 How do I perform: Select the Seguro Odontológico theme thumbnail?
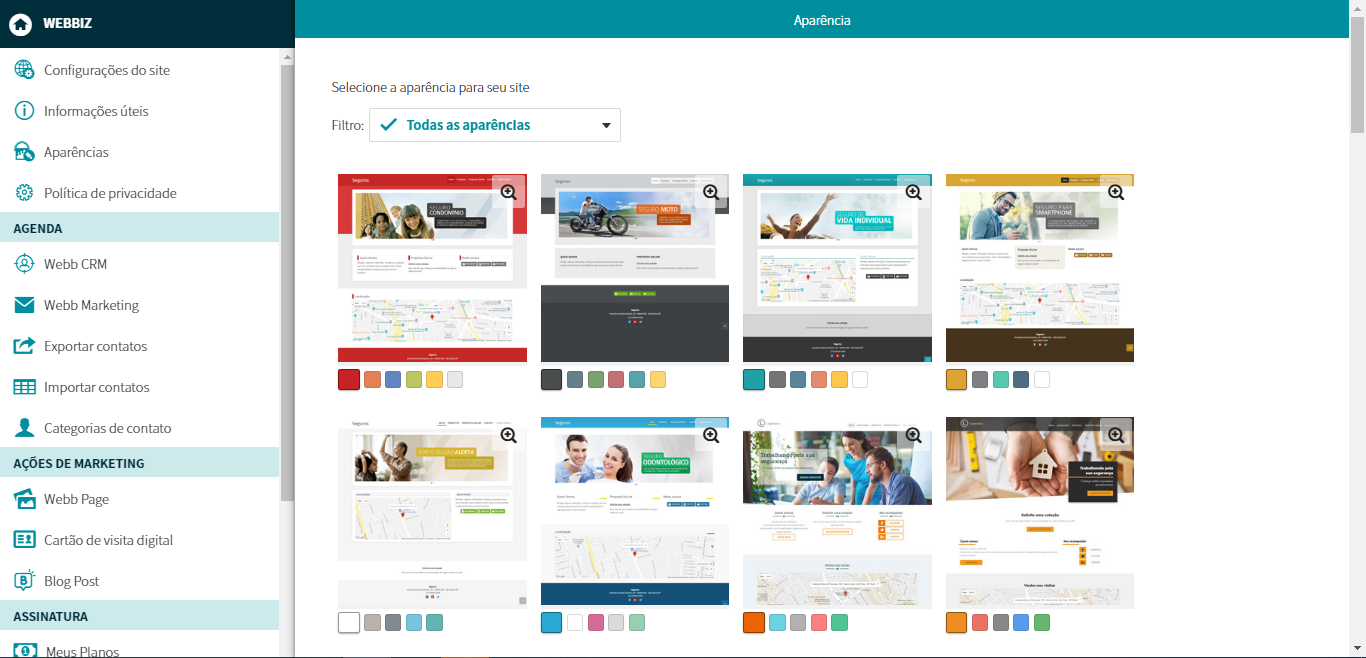pyautogui.click(x=635, y=510)
